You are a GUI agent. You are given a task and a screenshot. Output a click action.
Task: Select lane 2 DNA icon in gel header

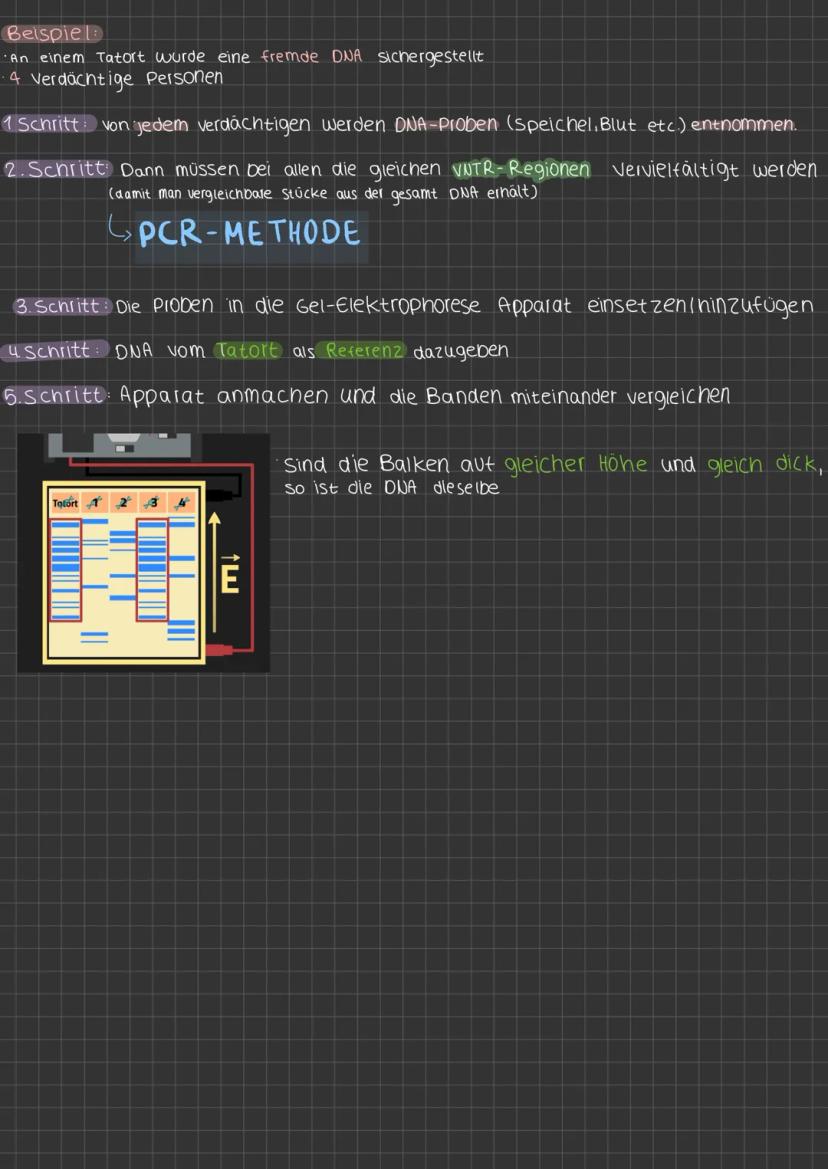[124, 503]
